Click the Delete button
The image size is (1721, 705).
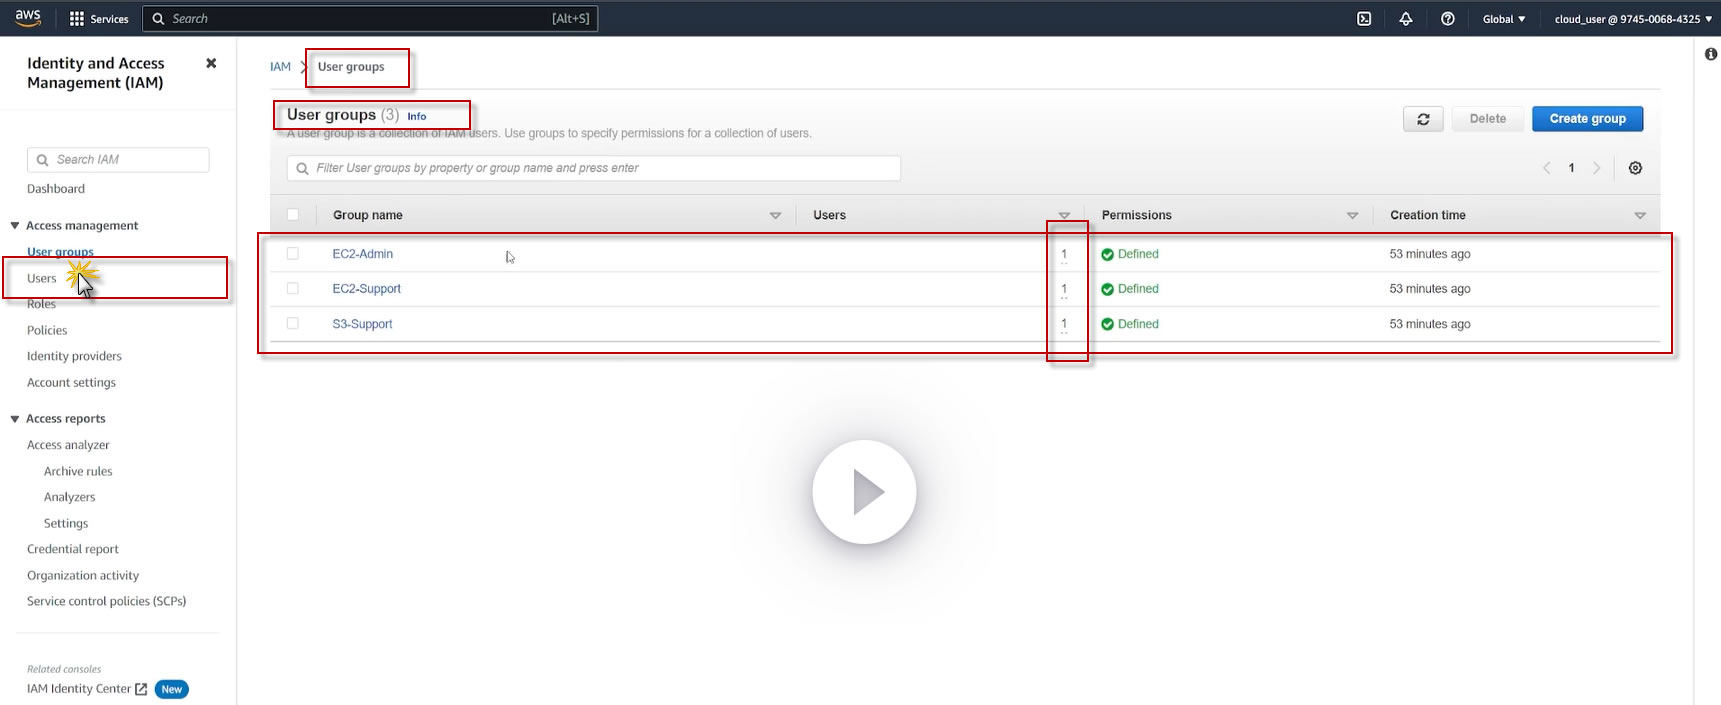1488,119
